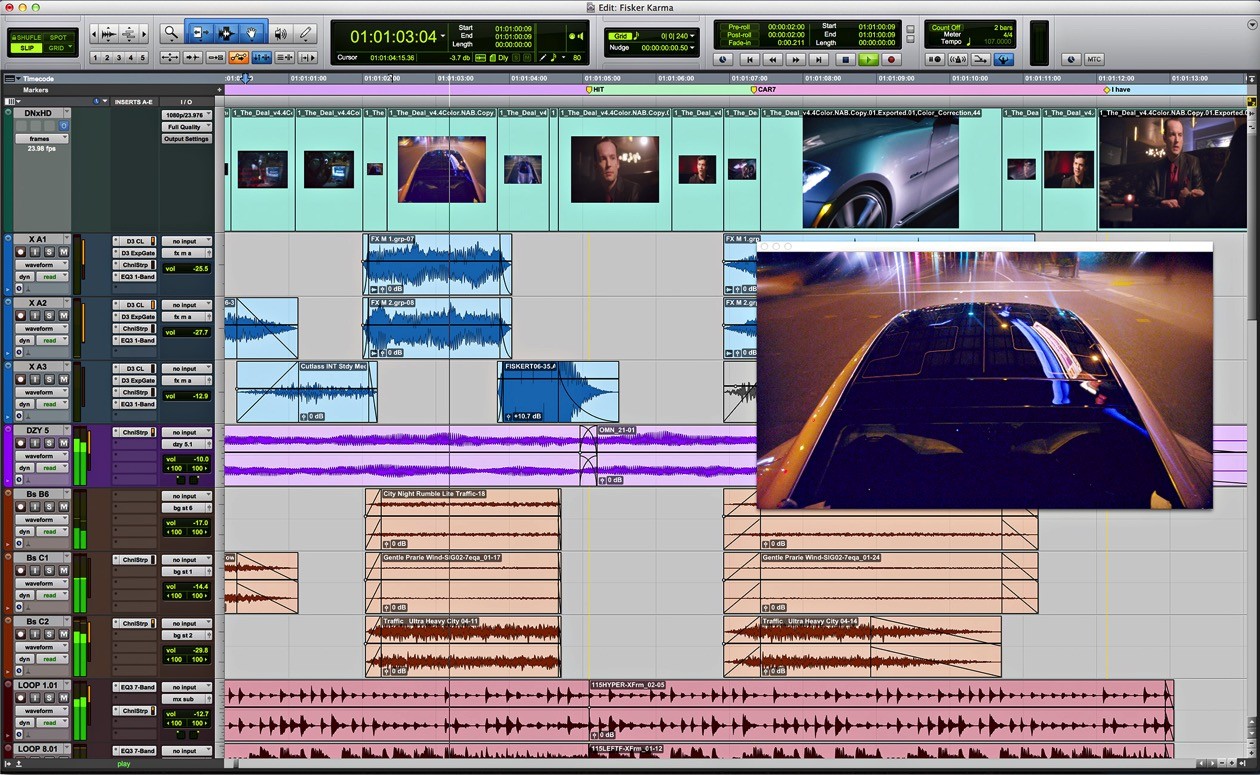Select the Pencil tool
The height and width of the screenshot is (775, 1260).
click(305, 33)
